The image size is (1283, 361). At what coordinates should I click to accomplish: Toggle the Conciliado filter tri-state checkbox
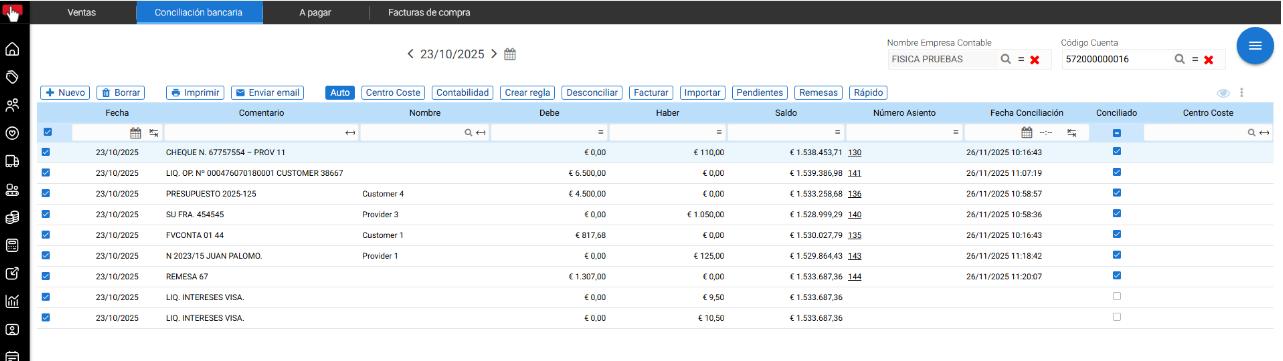[1117, 132]
